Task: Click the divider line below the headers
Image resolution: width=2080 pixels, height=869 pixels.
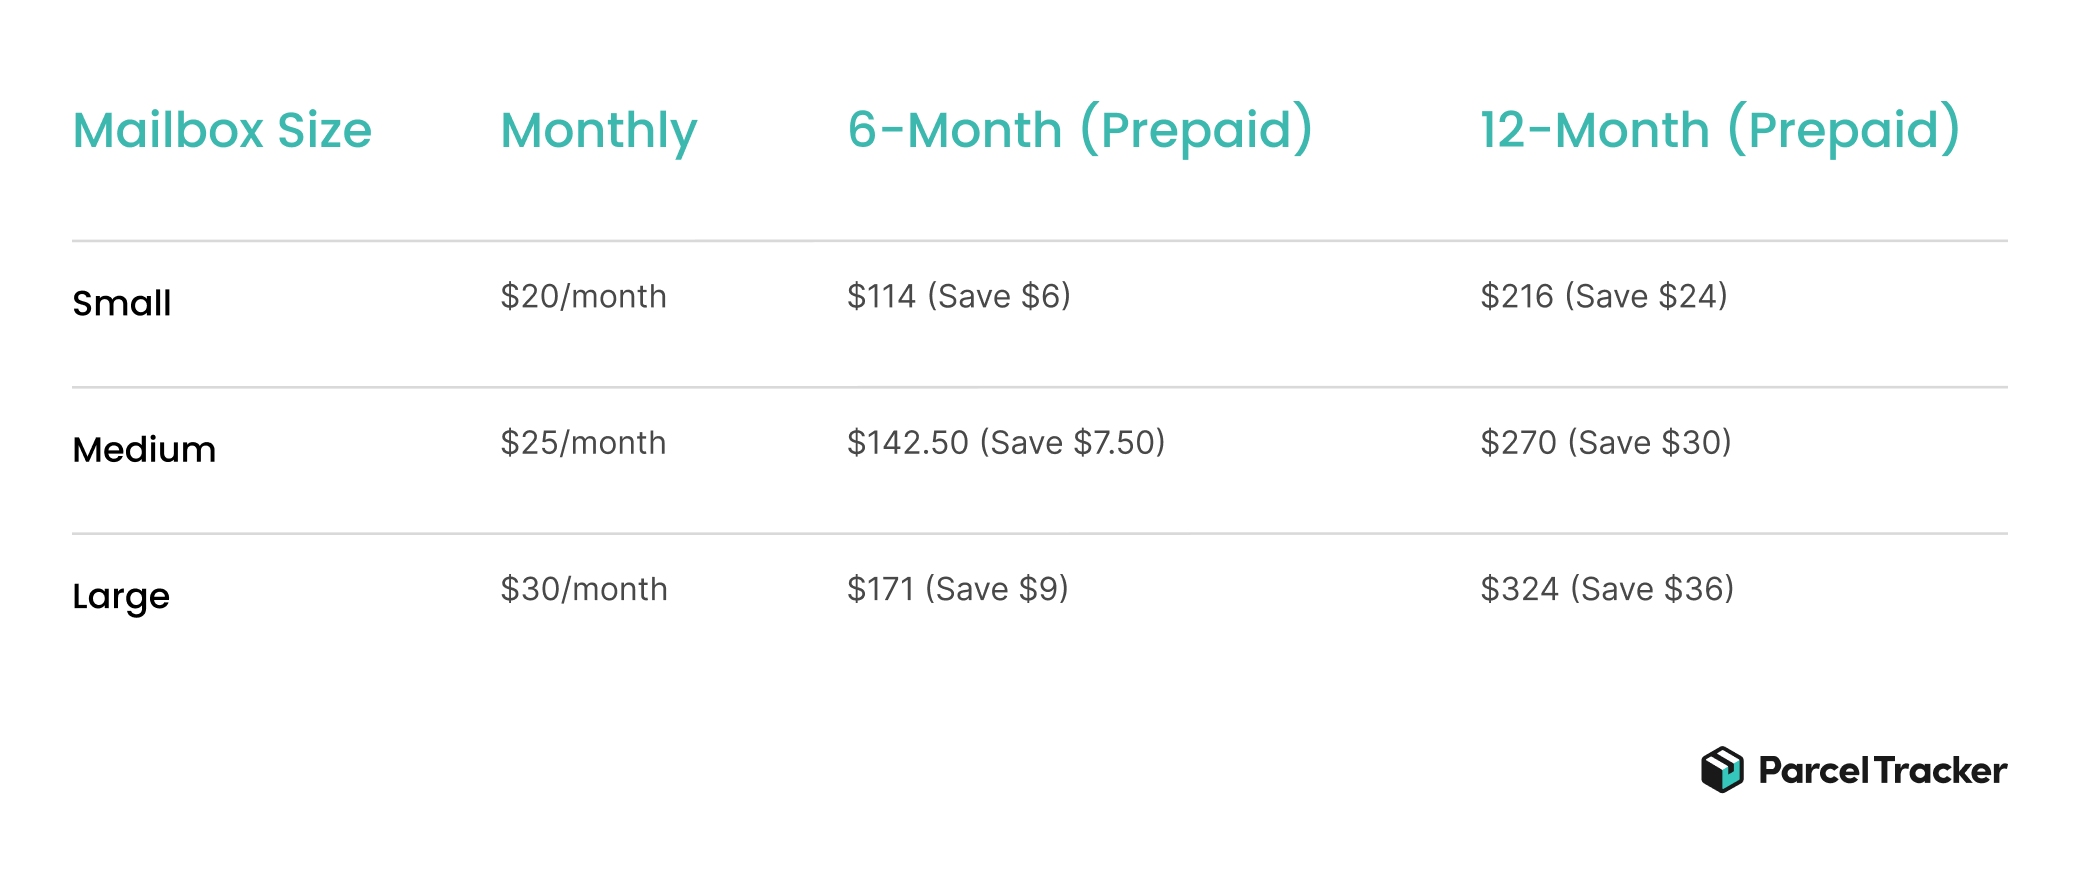Action: (x=1040, y=241)
